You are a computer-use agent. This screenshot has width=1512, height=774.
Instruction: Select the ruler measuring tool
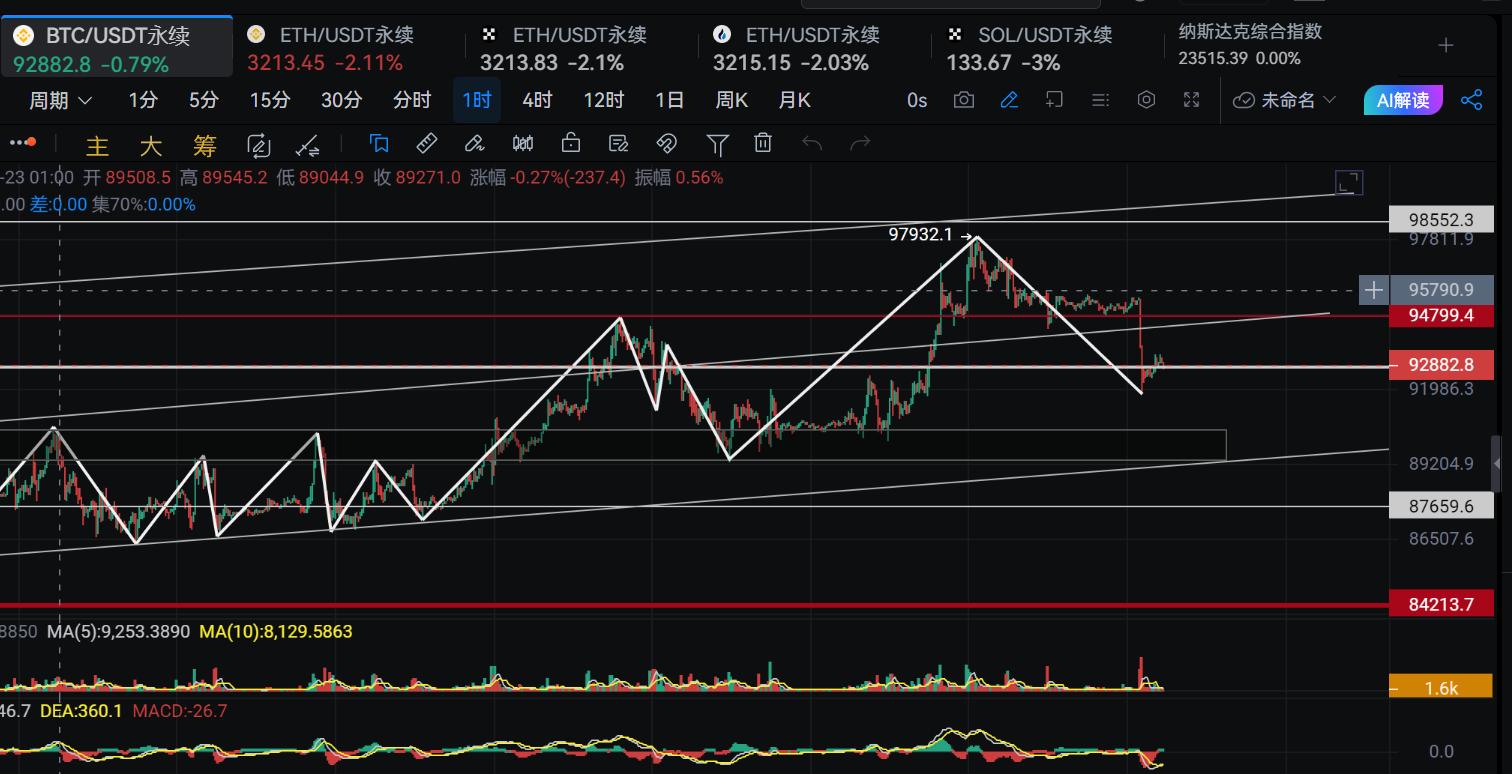(427, 144)
